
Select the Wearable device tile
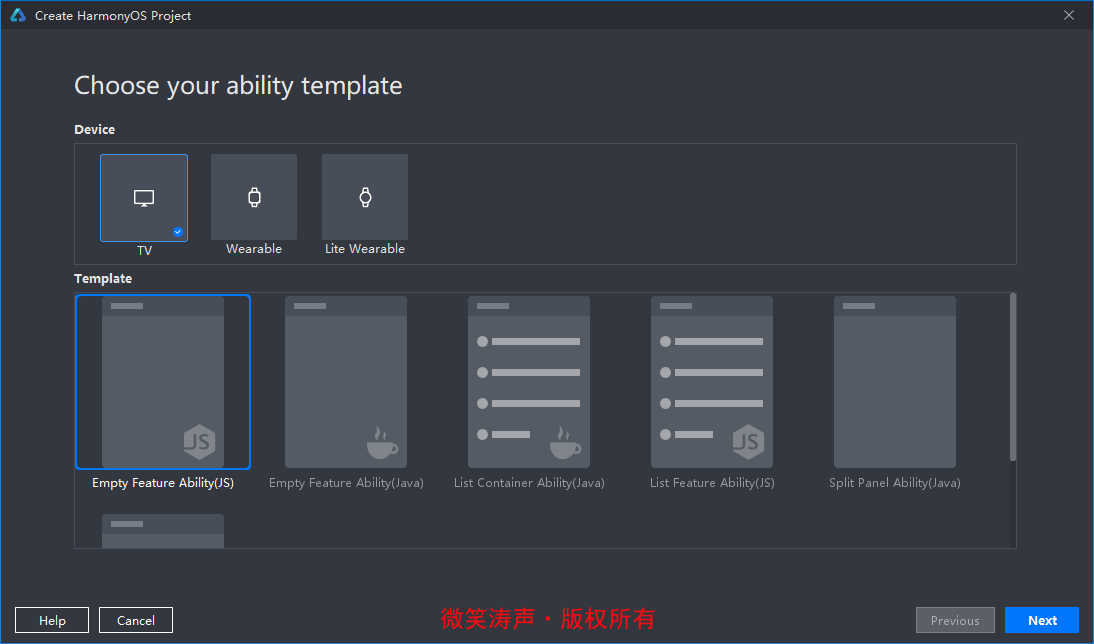[x=254, y=197]
